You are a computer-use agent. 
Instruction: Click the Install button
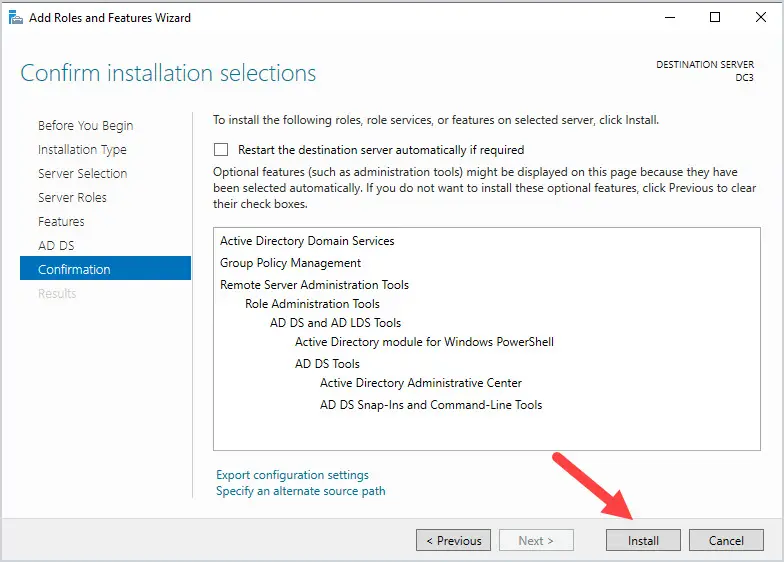coord(643,540)
